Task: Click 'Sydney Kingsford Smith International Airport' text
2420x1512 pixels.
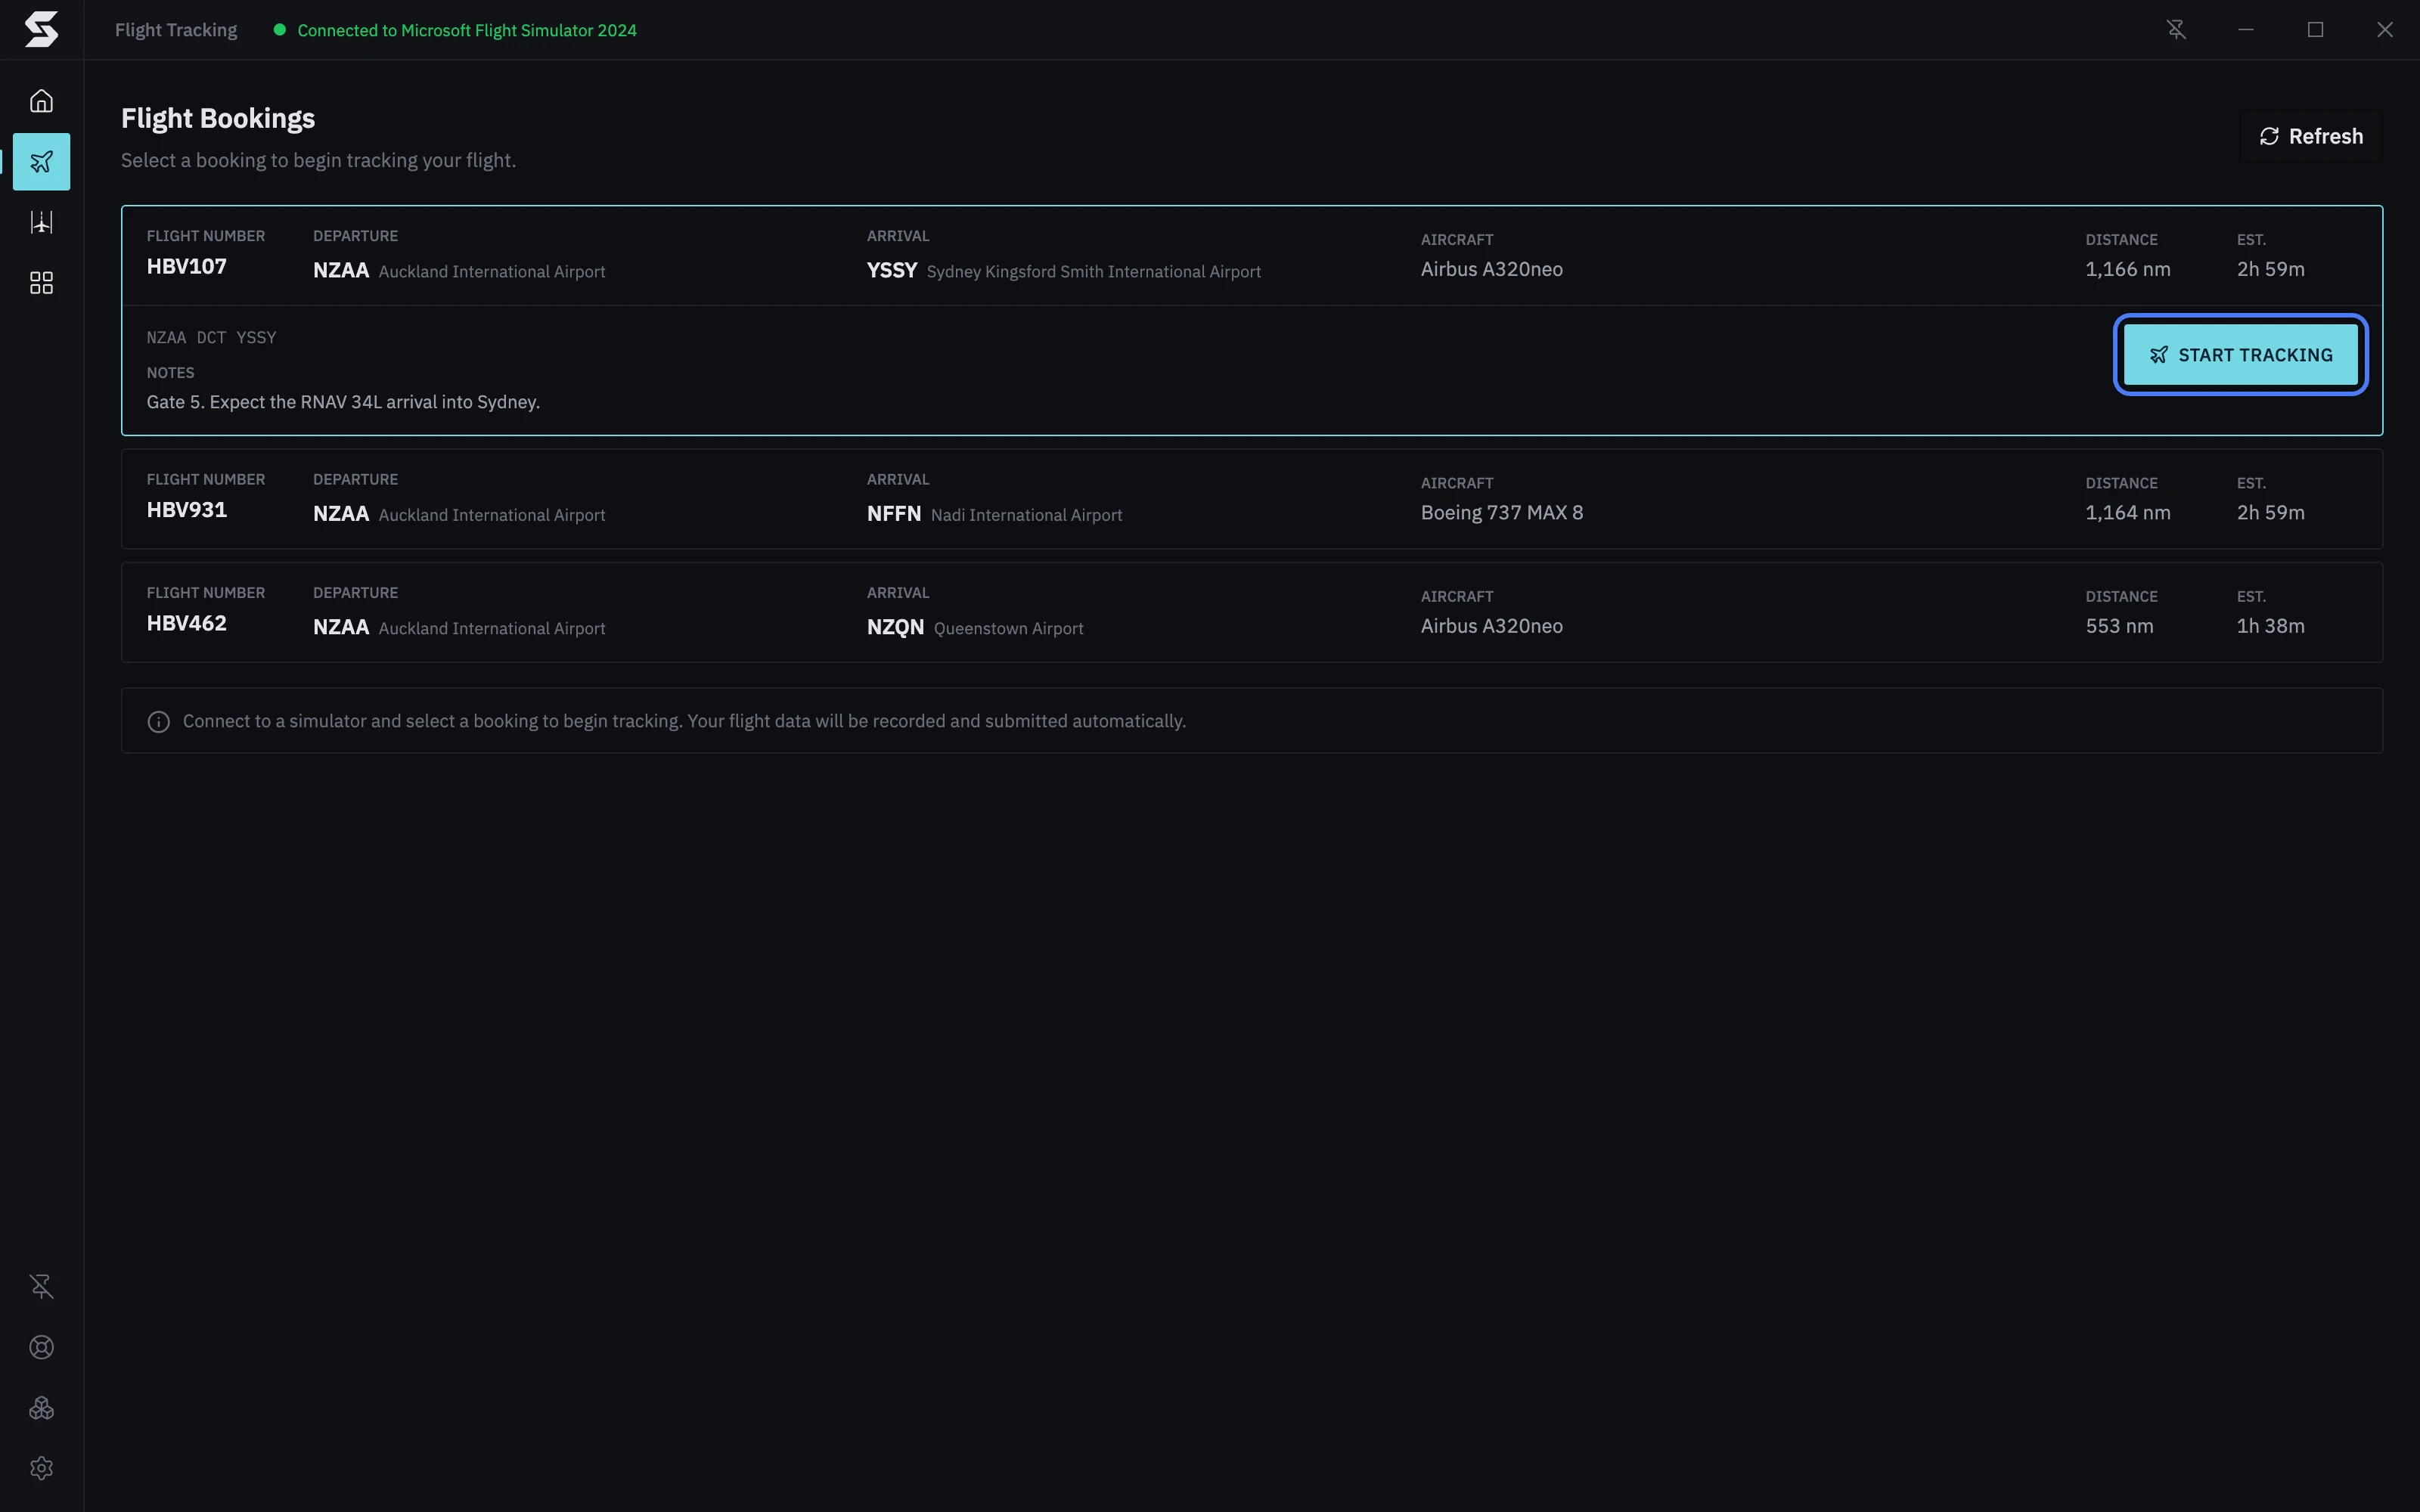Action: [x=1093, y=272]
